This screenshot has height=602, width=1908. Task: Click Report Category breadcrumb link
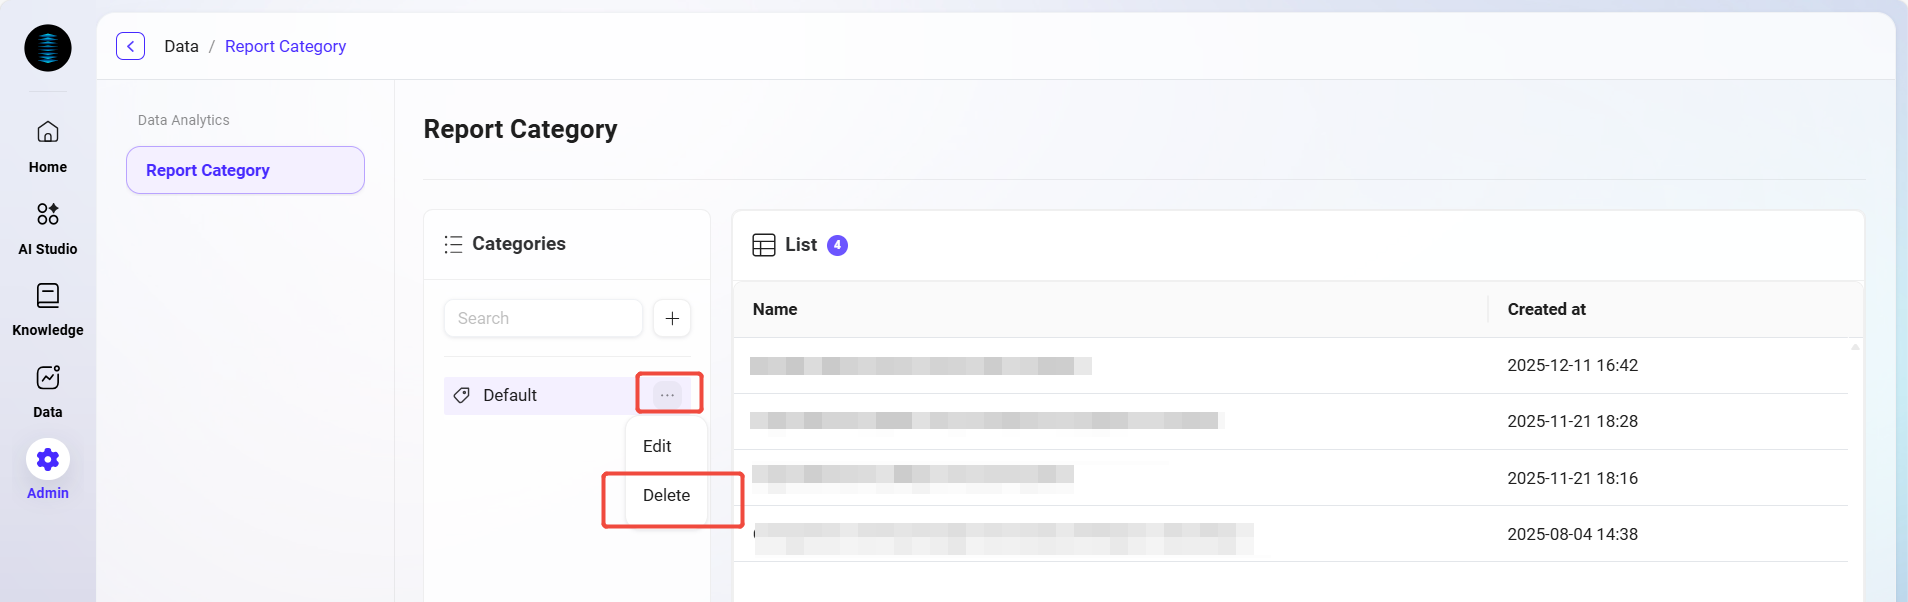click(x=285, y=46)
